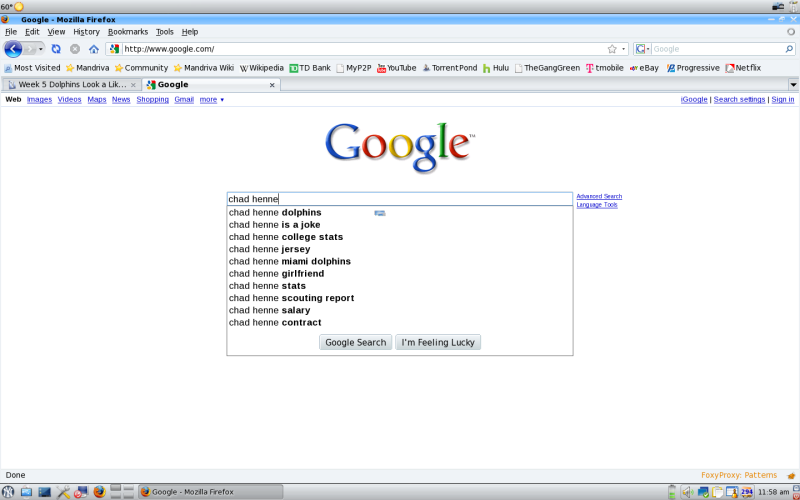Open the Hulu bookmark

coord(495,68)
